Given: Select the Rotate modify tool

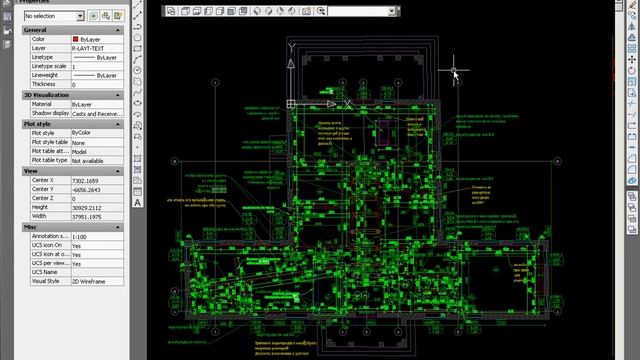Looking at the screenshot, I should (632, 71).
